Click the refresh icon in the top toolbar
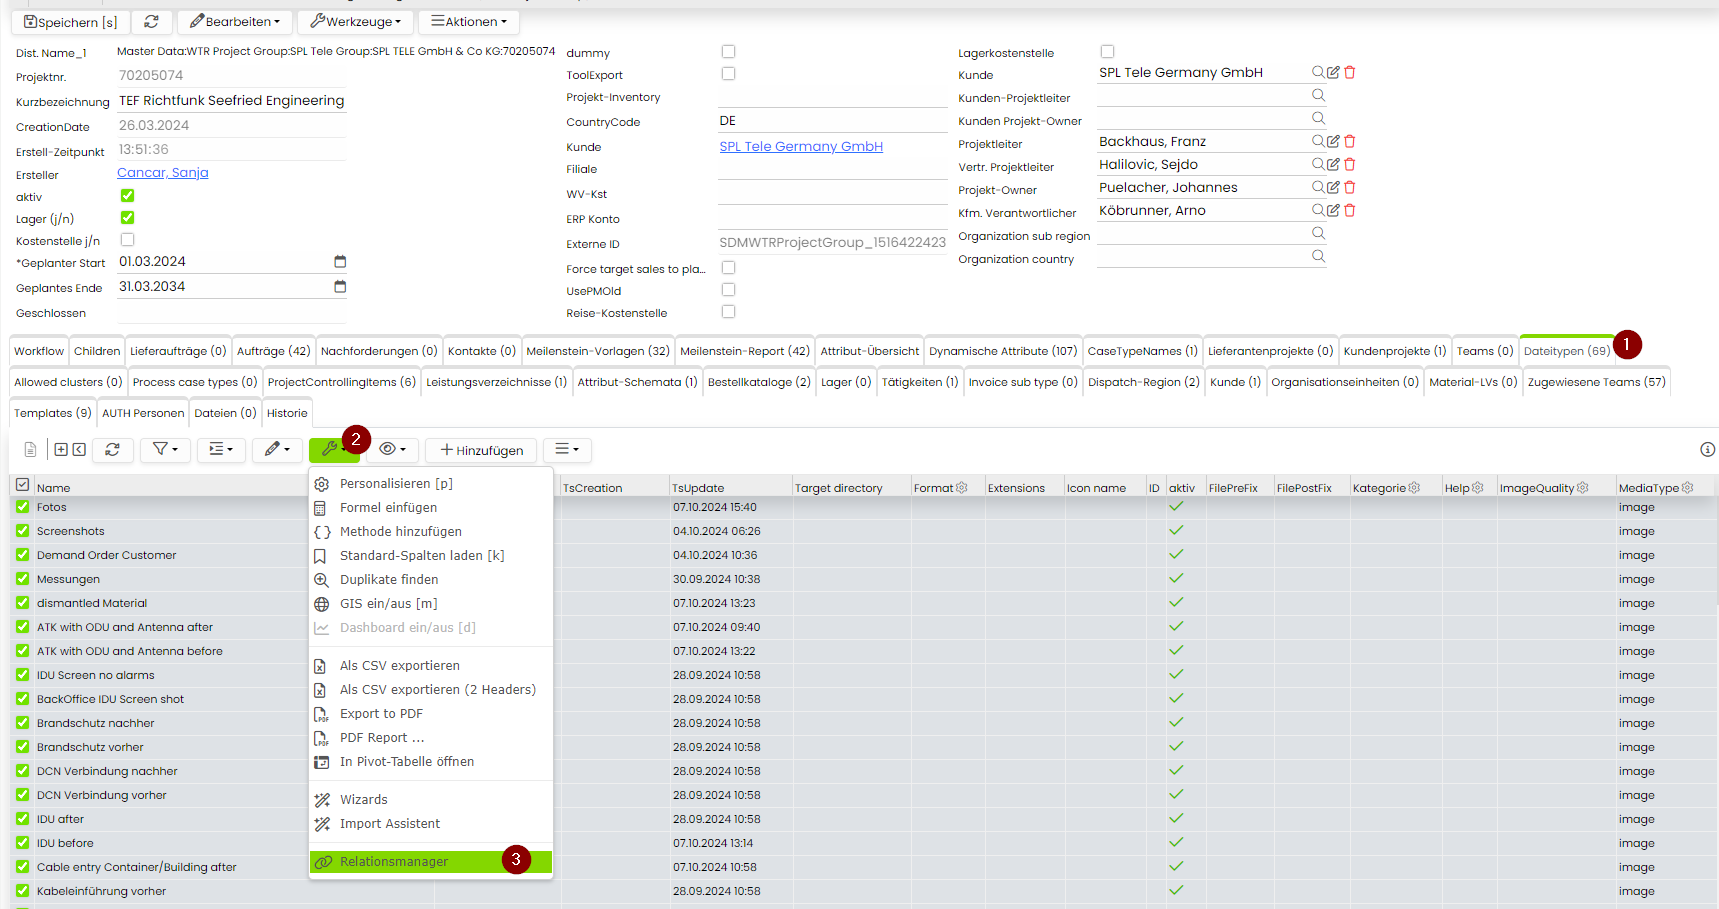Image resolution: width=1719 pixels, height=909 pixels. click(151, 21)
